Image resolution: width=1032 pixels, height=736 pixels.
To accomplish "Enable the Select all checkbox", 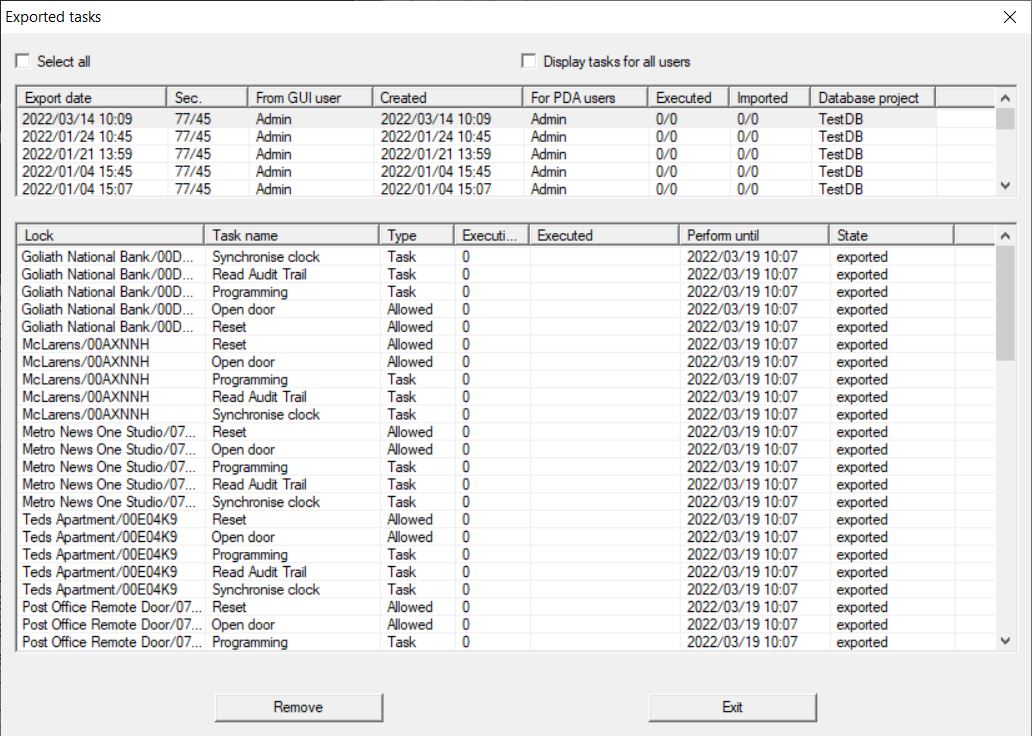I will coord(23,62).
